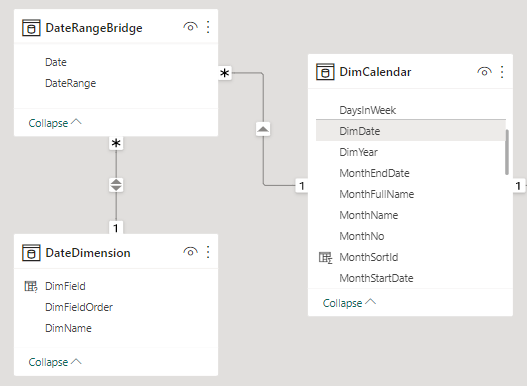Click the MonthSortId calculated column icon

(325, 258)
